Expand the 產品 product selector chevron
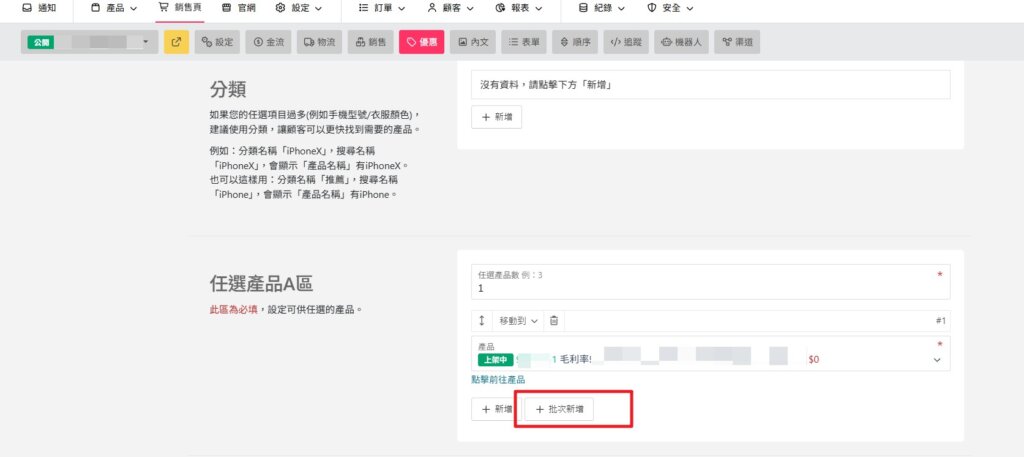1024x457 pixels. [x=937, y=359]
